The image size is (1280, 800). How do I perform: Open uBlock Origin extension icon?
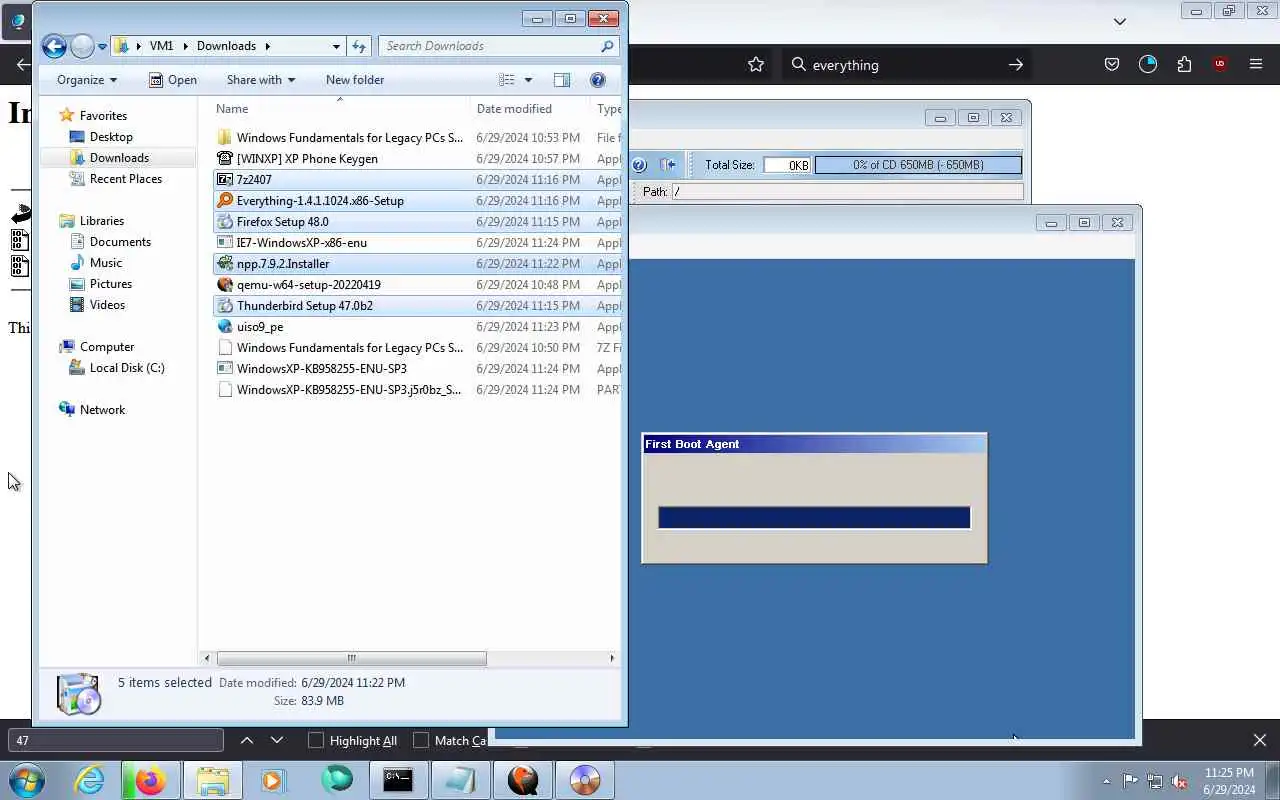click(1220, 65)
